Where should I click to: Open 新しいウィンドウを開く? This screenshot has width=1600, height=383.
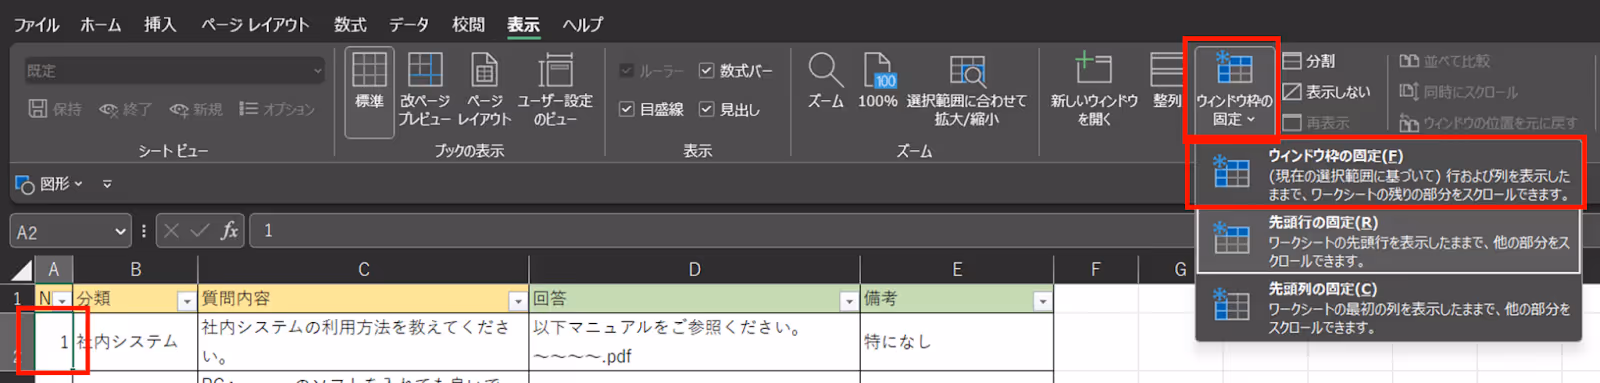click(1094, 89)
